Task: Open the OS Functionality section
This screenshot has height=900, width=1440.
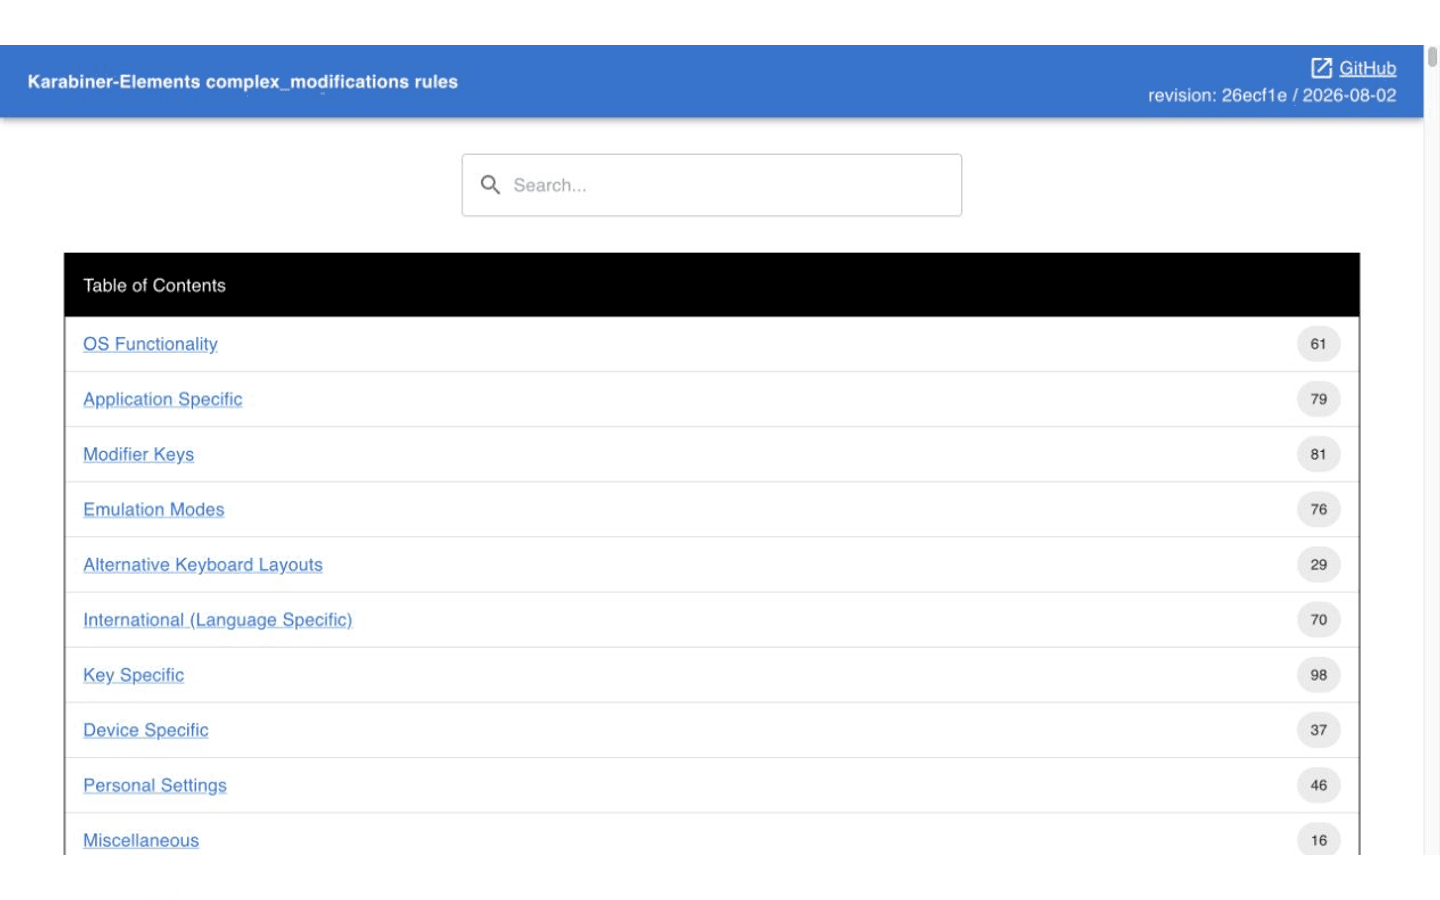Action: [x=150, y=344]
